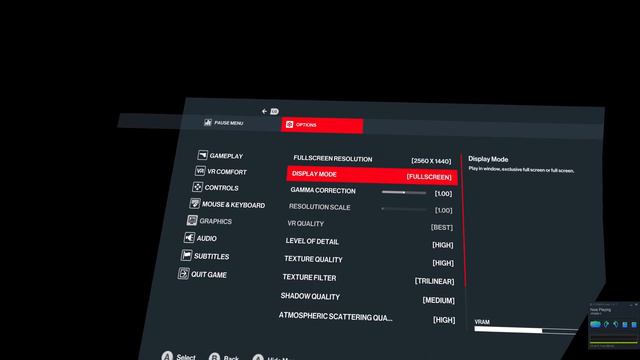
Task: Change Atmospheric Scattering Quality option
Action: tap(367, 318)
